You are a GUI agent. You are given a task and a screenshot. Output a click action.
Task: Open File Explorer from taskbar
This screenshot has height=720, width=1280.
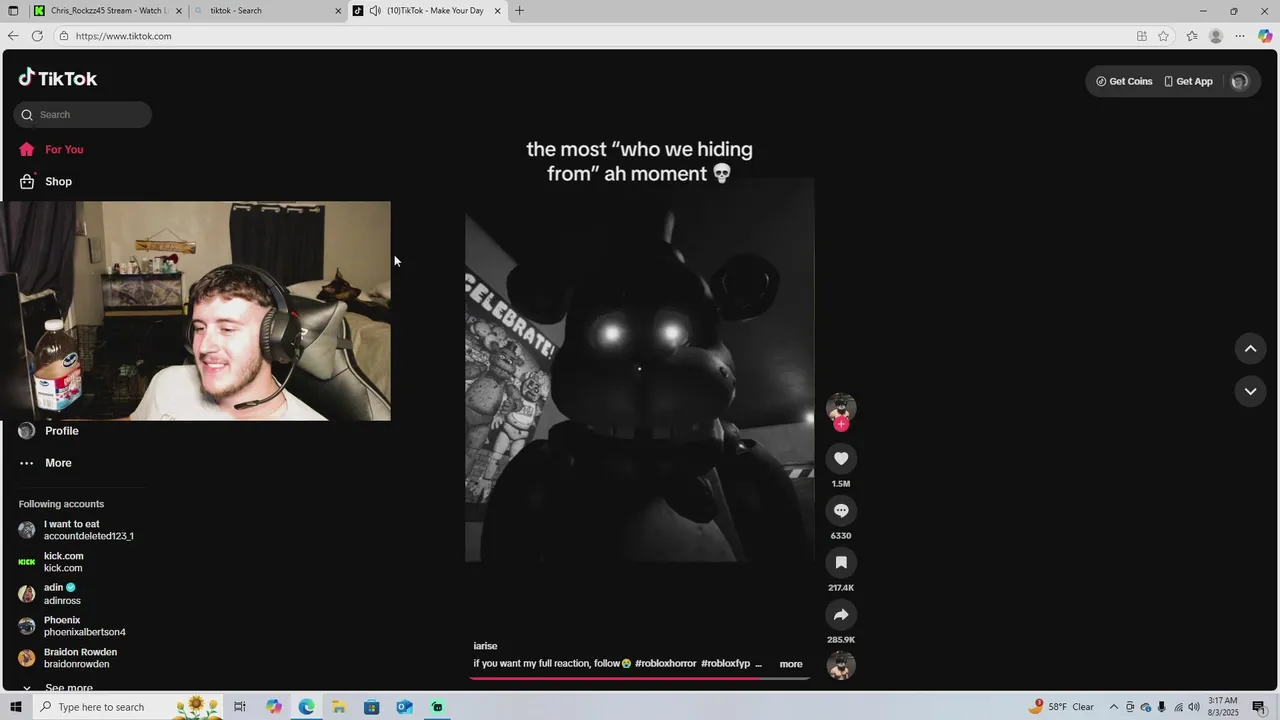pyautogui.click(x=339, y=707)
